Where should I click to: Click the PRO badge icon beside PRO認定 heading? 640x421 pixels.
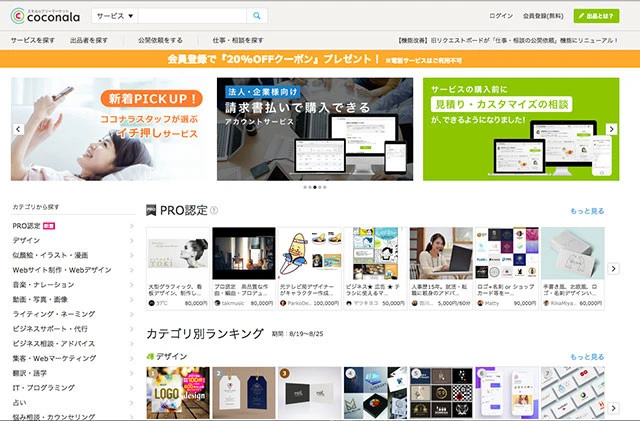(151, 210)
